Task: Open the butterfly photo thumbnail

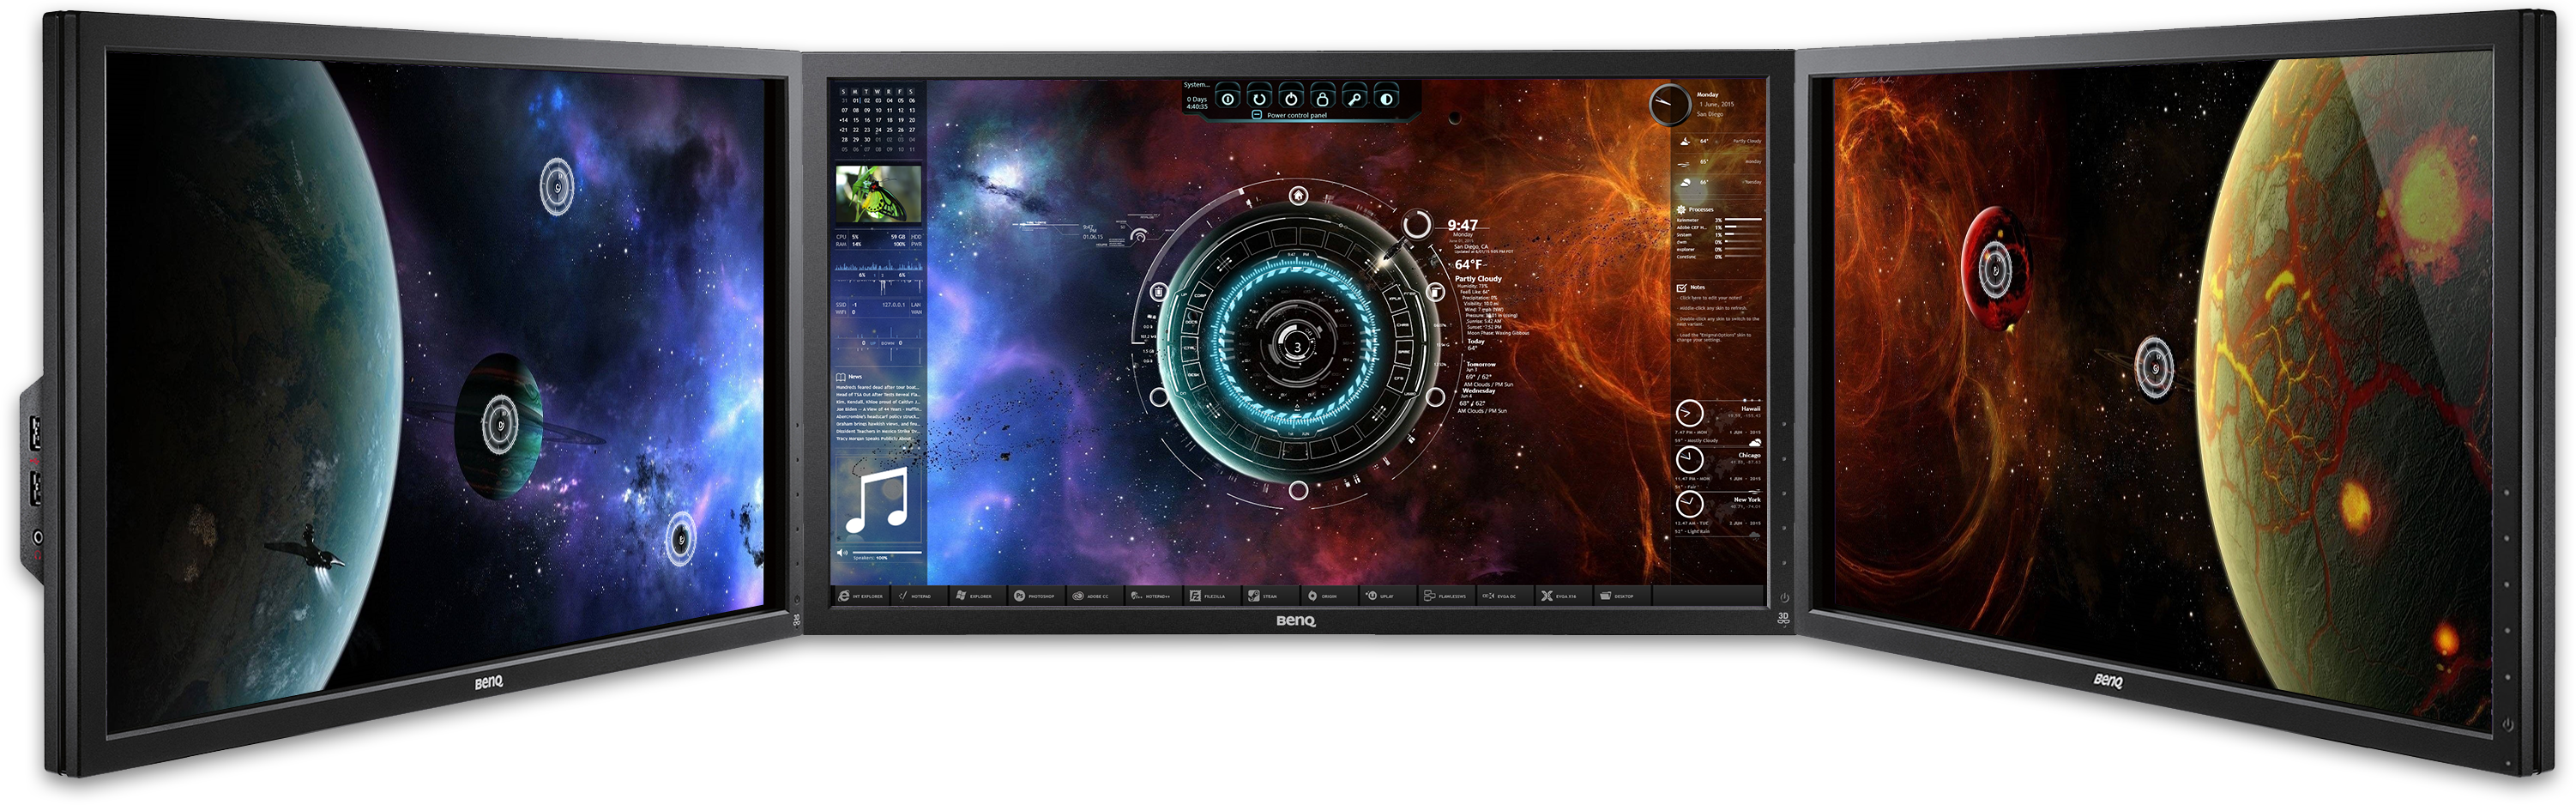Action: point(878,194)
